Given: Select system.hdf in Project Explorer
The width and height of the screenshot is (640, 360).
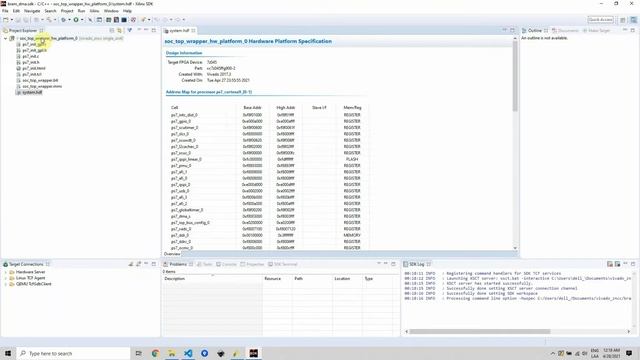Looking at the screenshot, I should coord(32,93).
